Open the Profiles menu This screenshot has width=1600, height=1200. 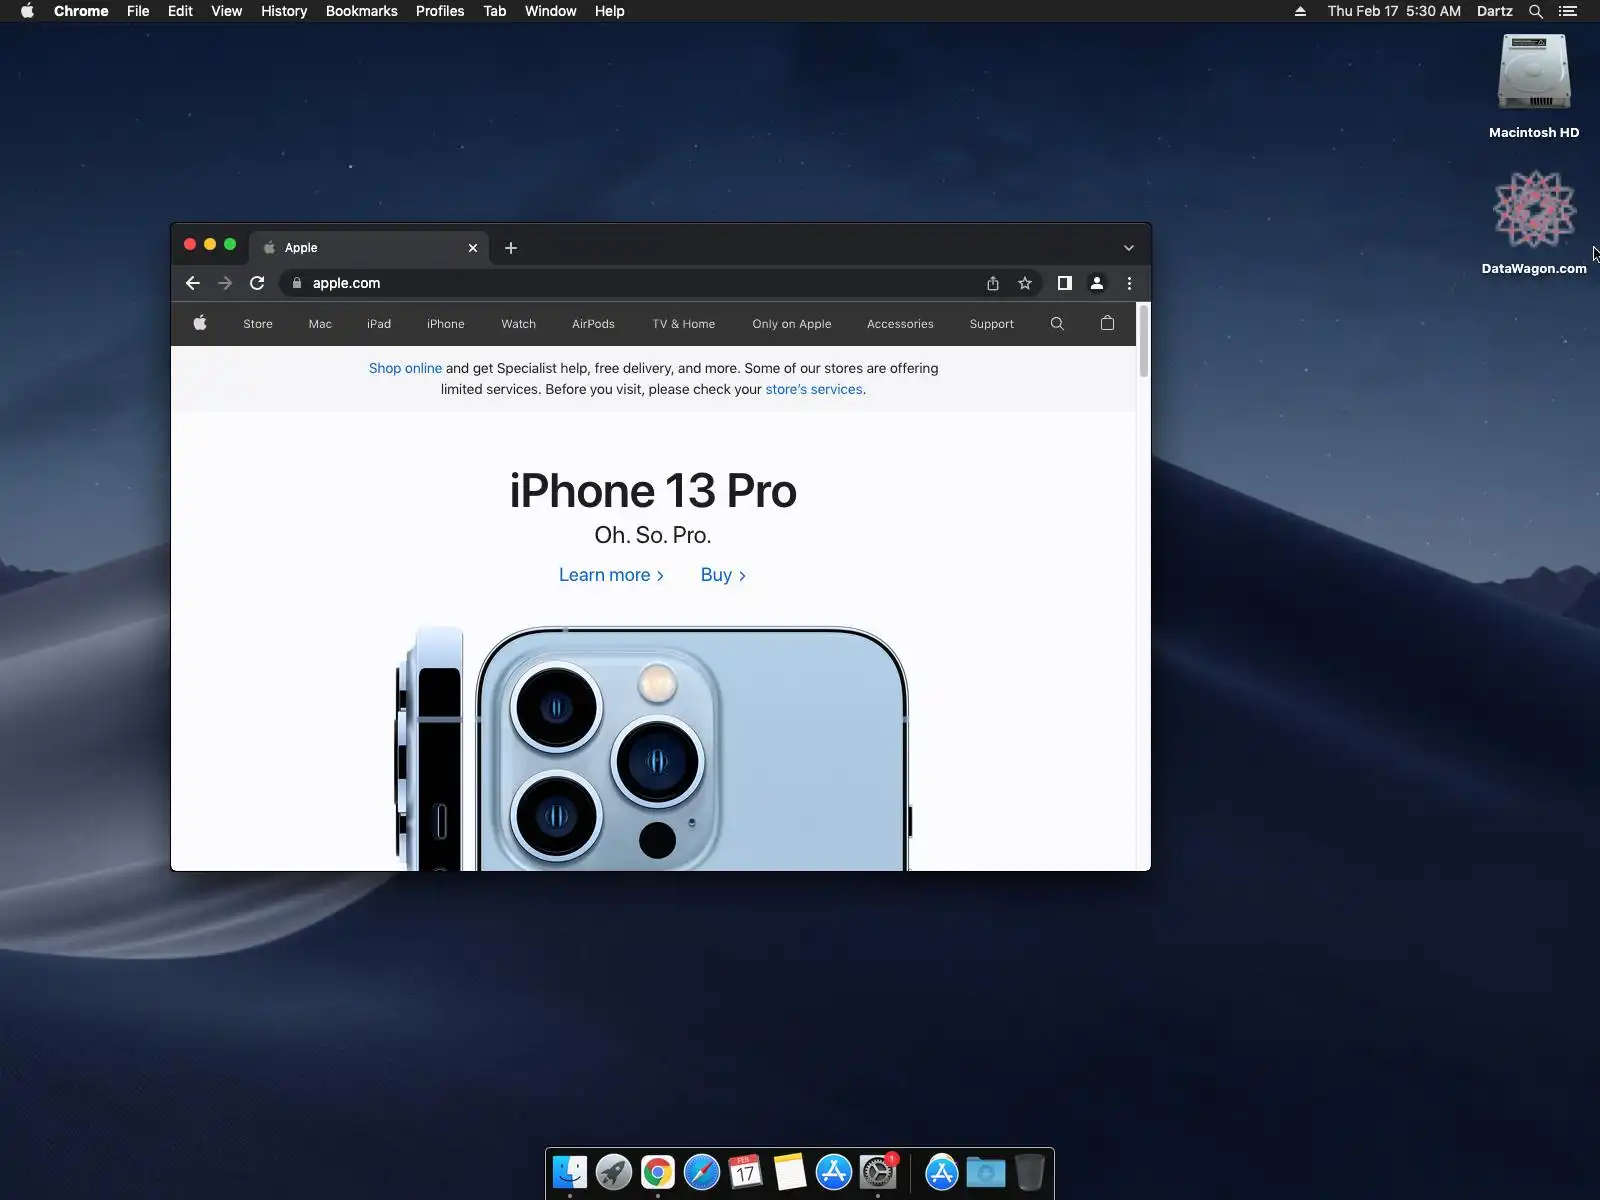tap(440, 11)
